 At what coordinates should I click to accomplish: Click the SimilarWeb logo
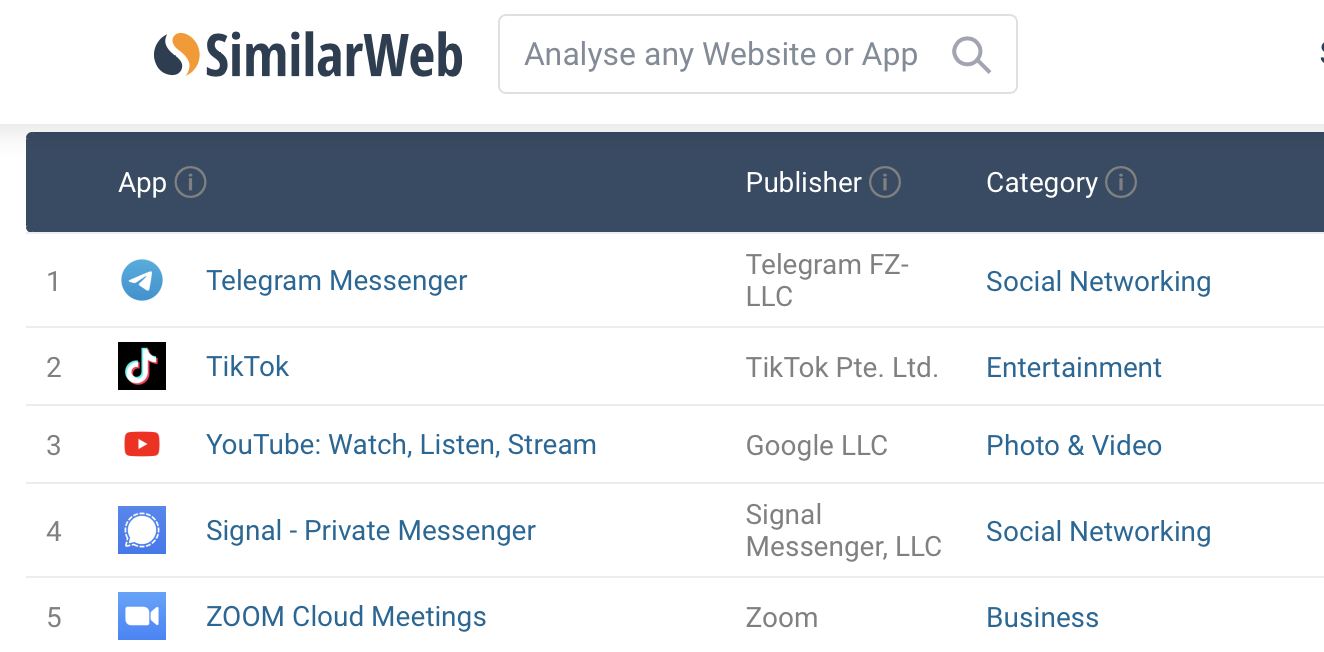[x=308, y=55]
